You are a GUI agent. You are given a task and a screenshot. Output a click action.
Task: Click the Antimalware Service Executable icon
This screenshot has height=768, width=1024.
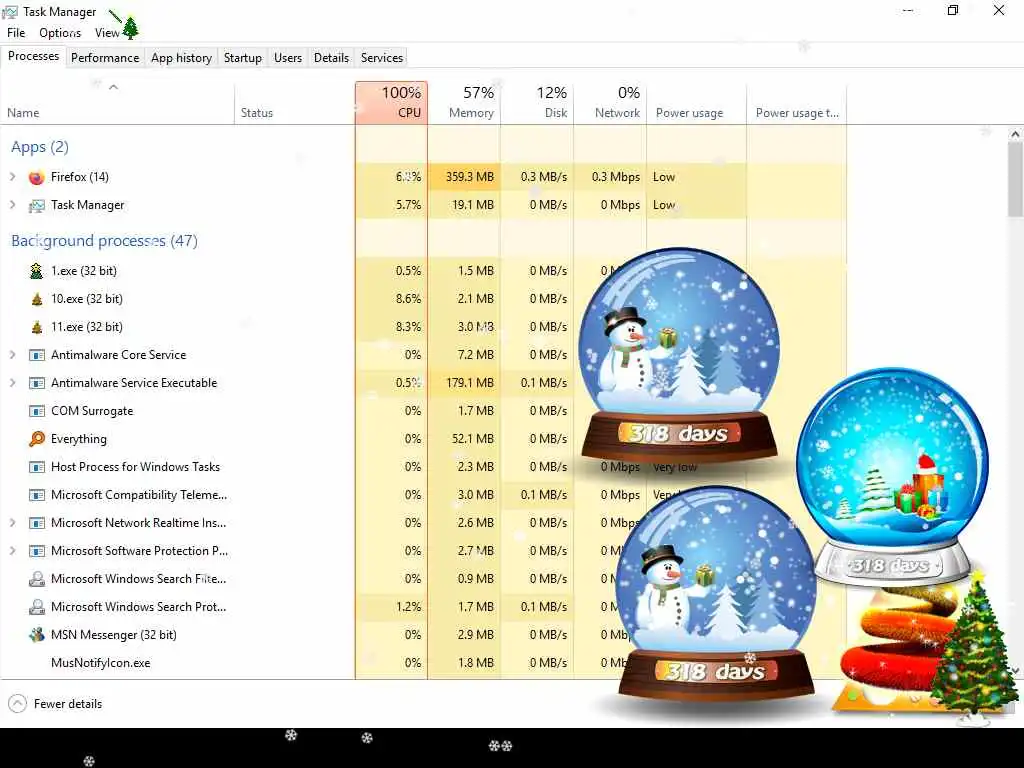37,383
